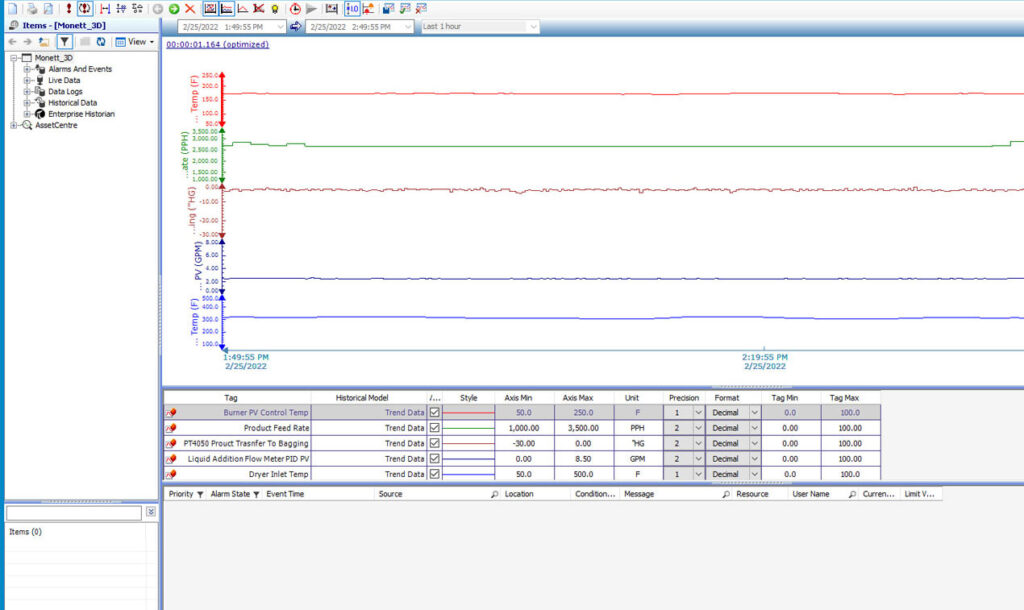This screenshot has height=610, width=1024.
Task: Expand the Historical Data tree node
Action: click(x=28, y=103)
